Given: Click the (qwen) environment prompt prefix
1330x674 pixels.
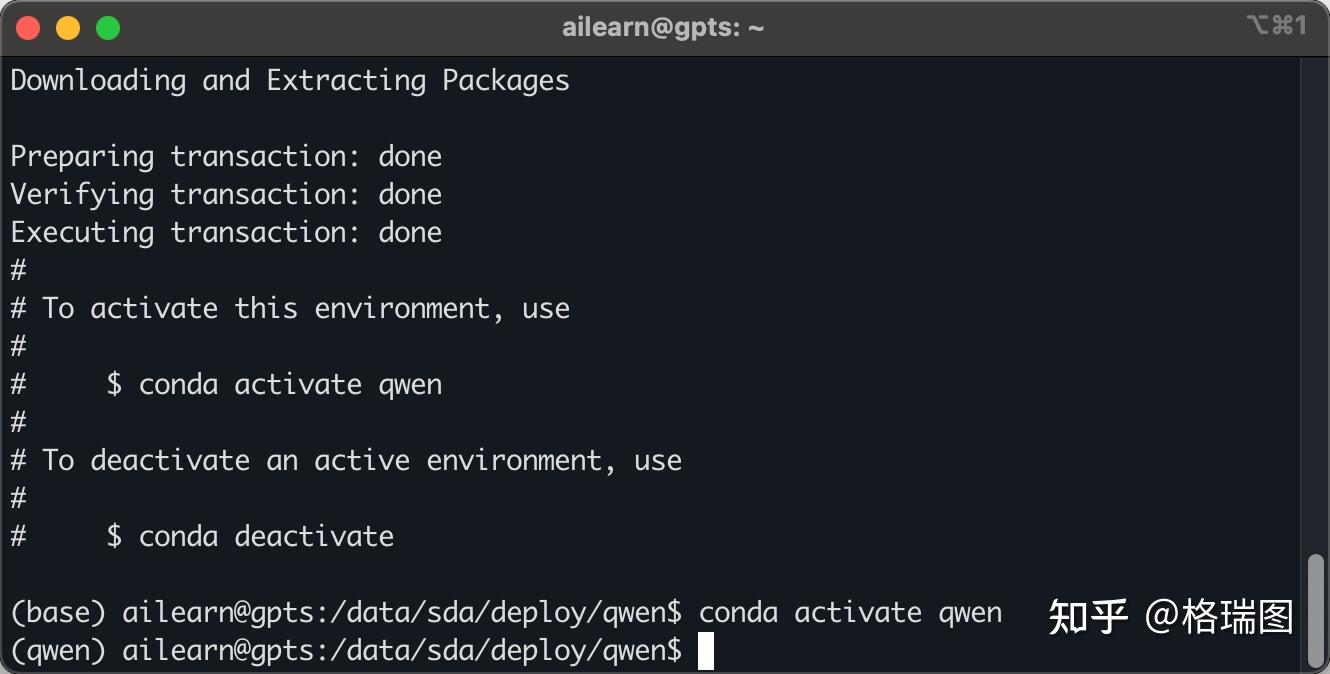Looking at the screenshot, I should tap(58, 651).
